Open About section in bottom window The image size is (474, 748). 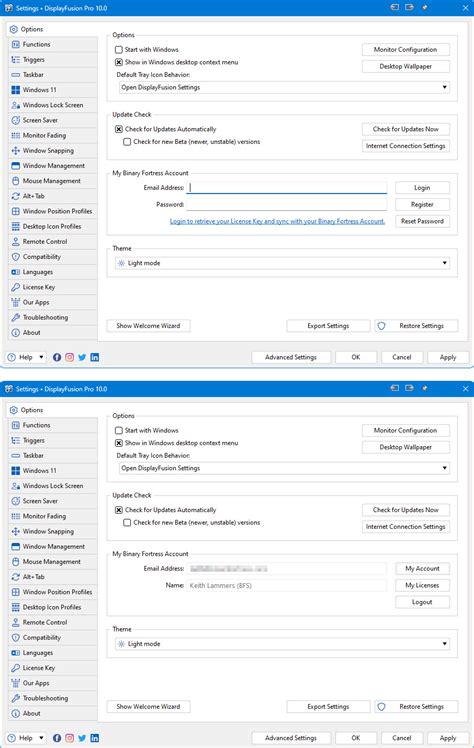(52, 714)
